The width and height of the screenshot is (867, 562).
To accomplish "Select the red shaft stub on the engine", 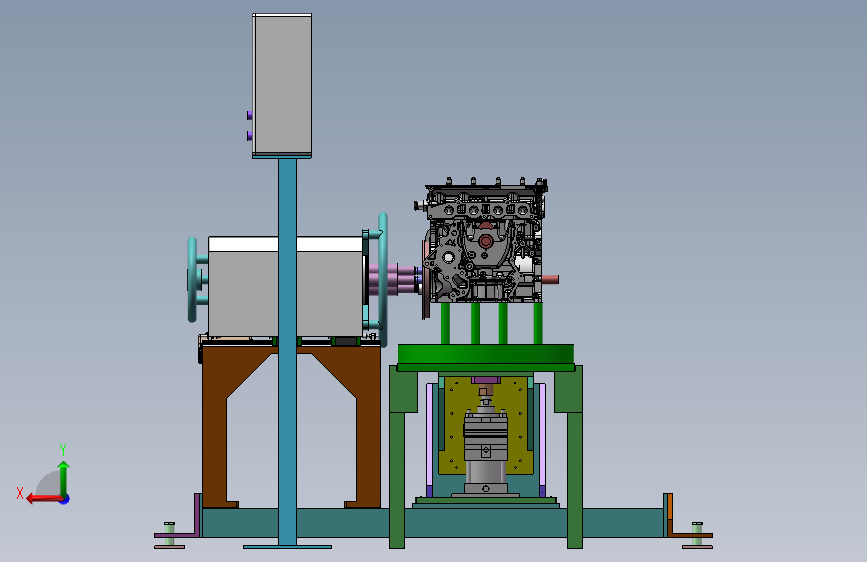I will 550,279.
